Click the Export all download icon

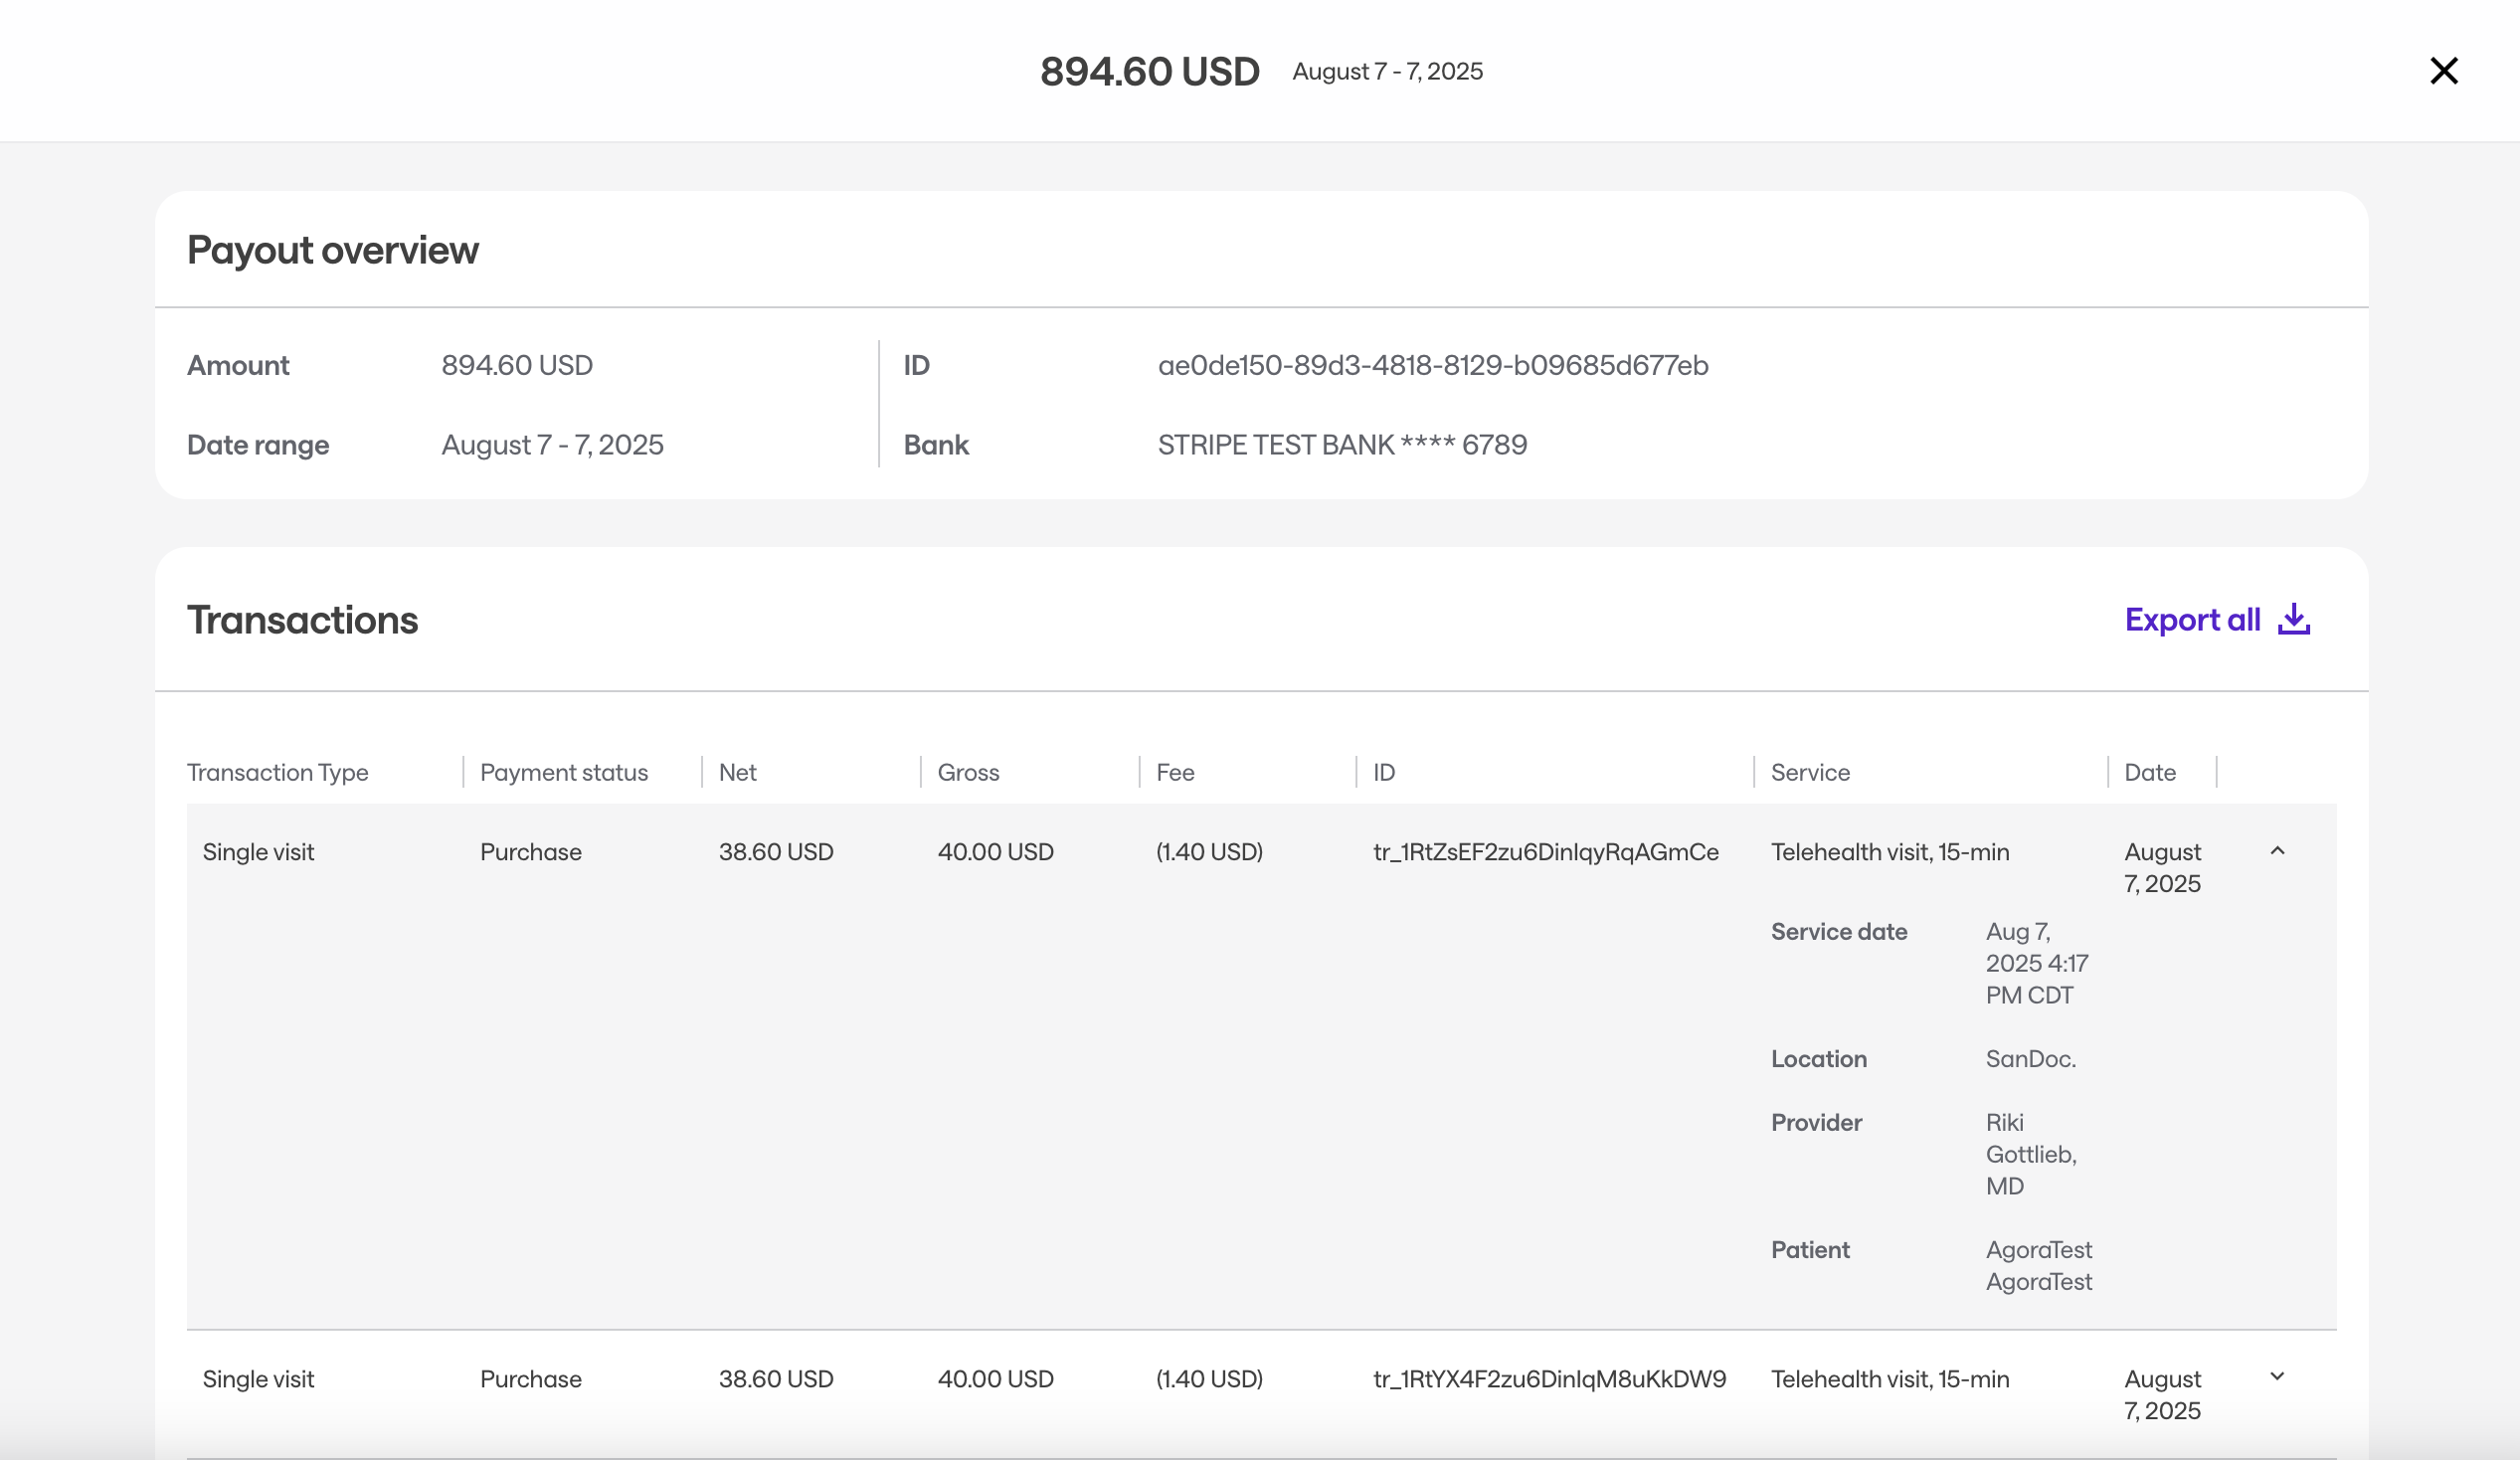pyautogui.click(x=2294, y=620)
